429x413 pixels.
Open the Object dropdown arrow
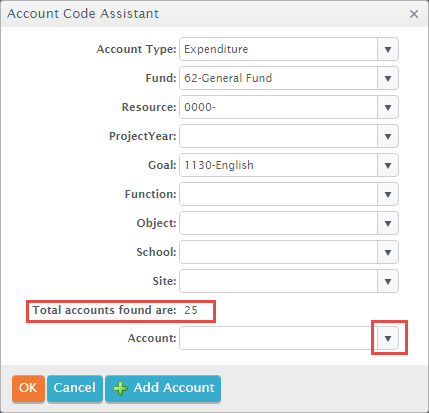coord(388,223)
